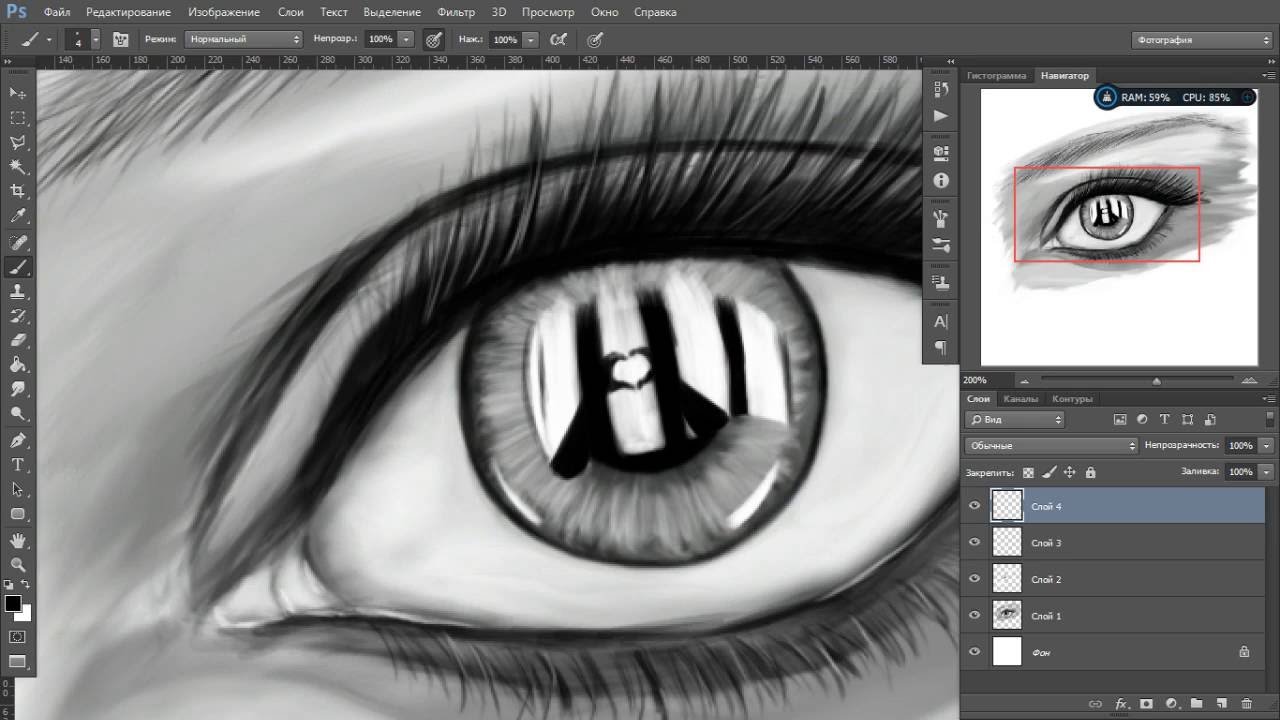Delete layer with trash icon
Screen dimensions: 1280x720
coord(1246,704)
